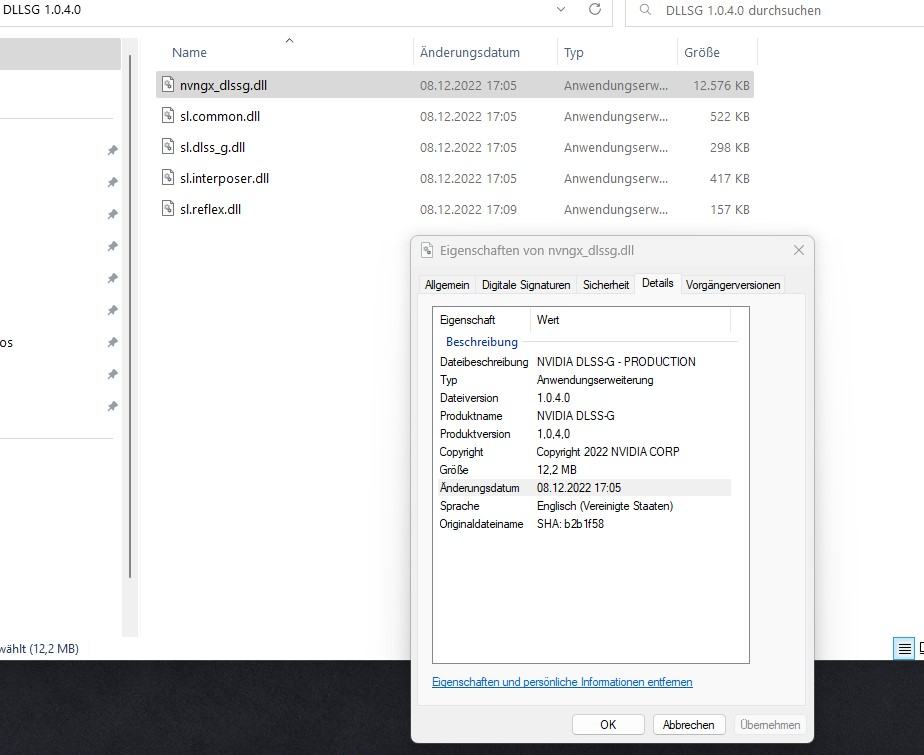Click the sl.dlss_g.dll file icon
Viewport: 924px width, 755px height.
(168, 147)
